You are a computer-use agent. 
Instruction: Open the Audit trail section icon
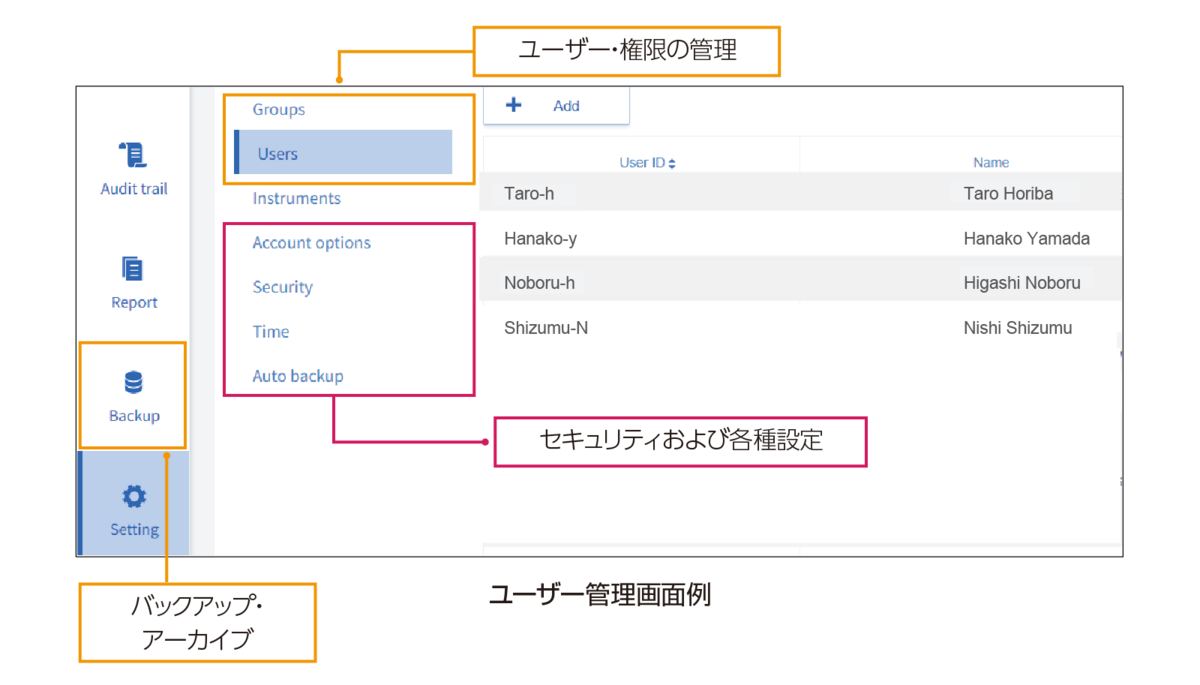(133, 156)
